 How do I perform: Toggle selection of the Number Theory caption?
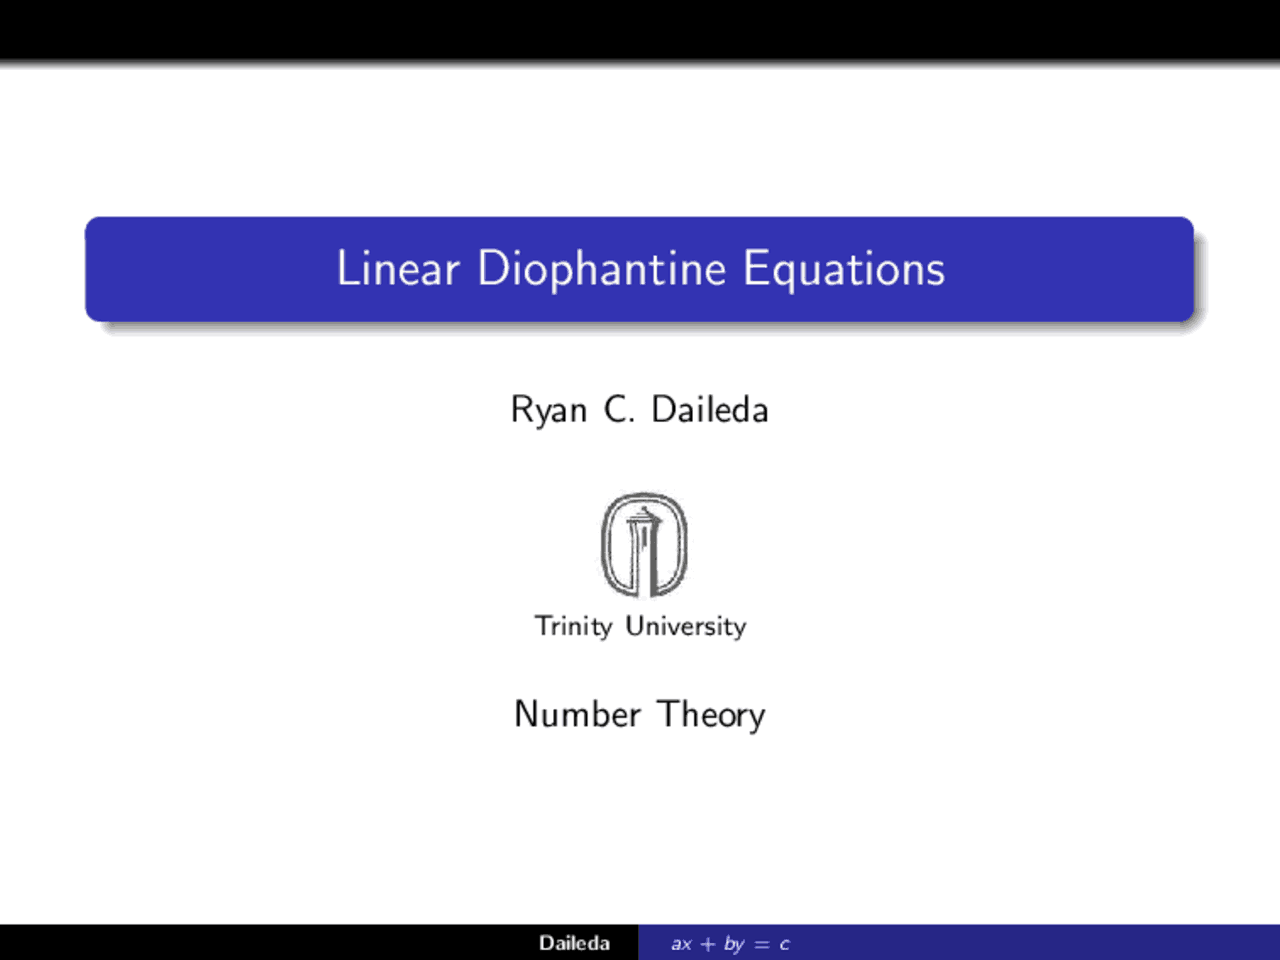coord(639,714)
